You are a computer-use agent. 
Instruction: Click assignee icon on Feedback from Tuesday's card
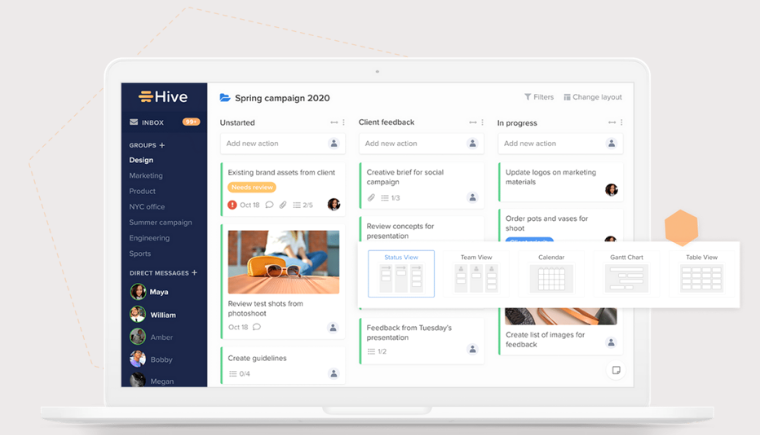(473, 349)
